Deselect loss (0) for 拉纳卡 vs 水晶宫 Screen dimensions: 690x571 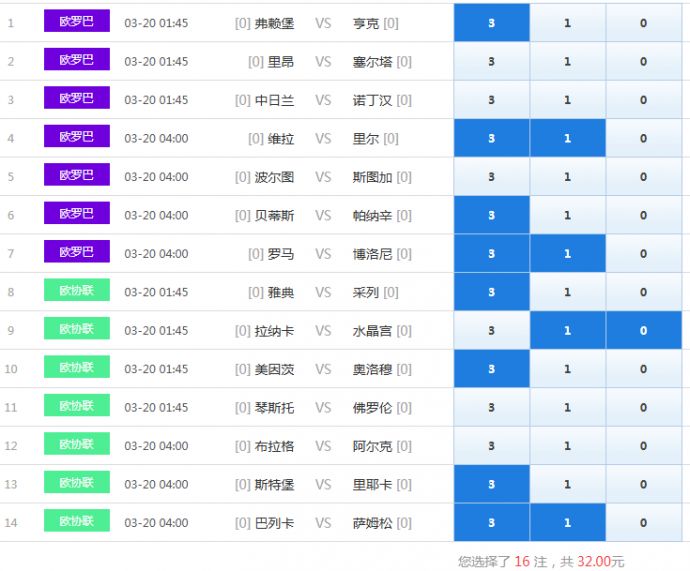pos(643,331)
